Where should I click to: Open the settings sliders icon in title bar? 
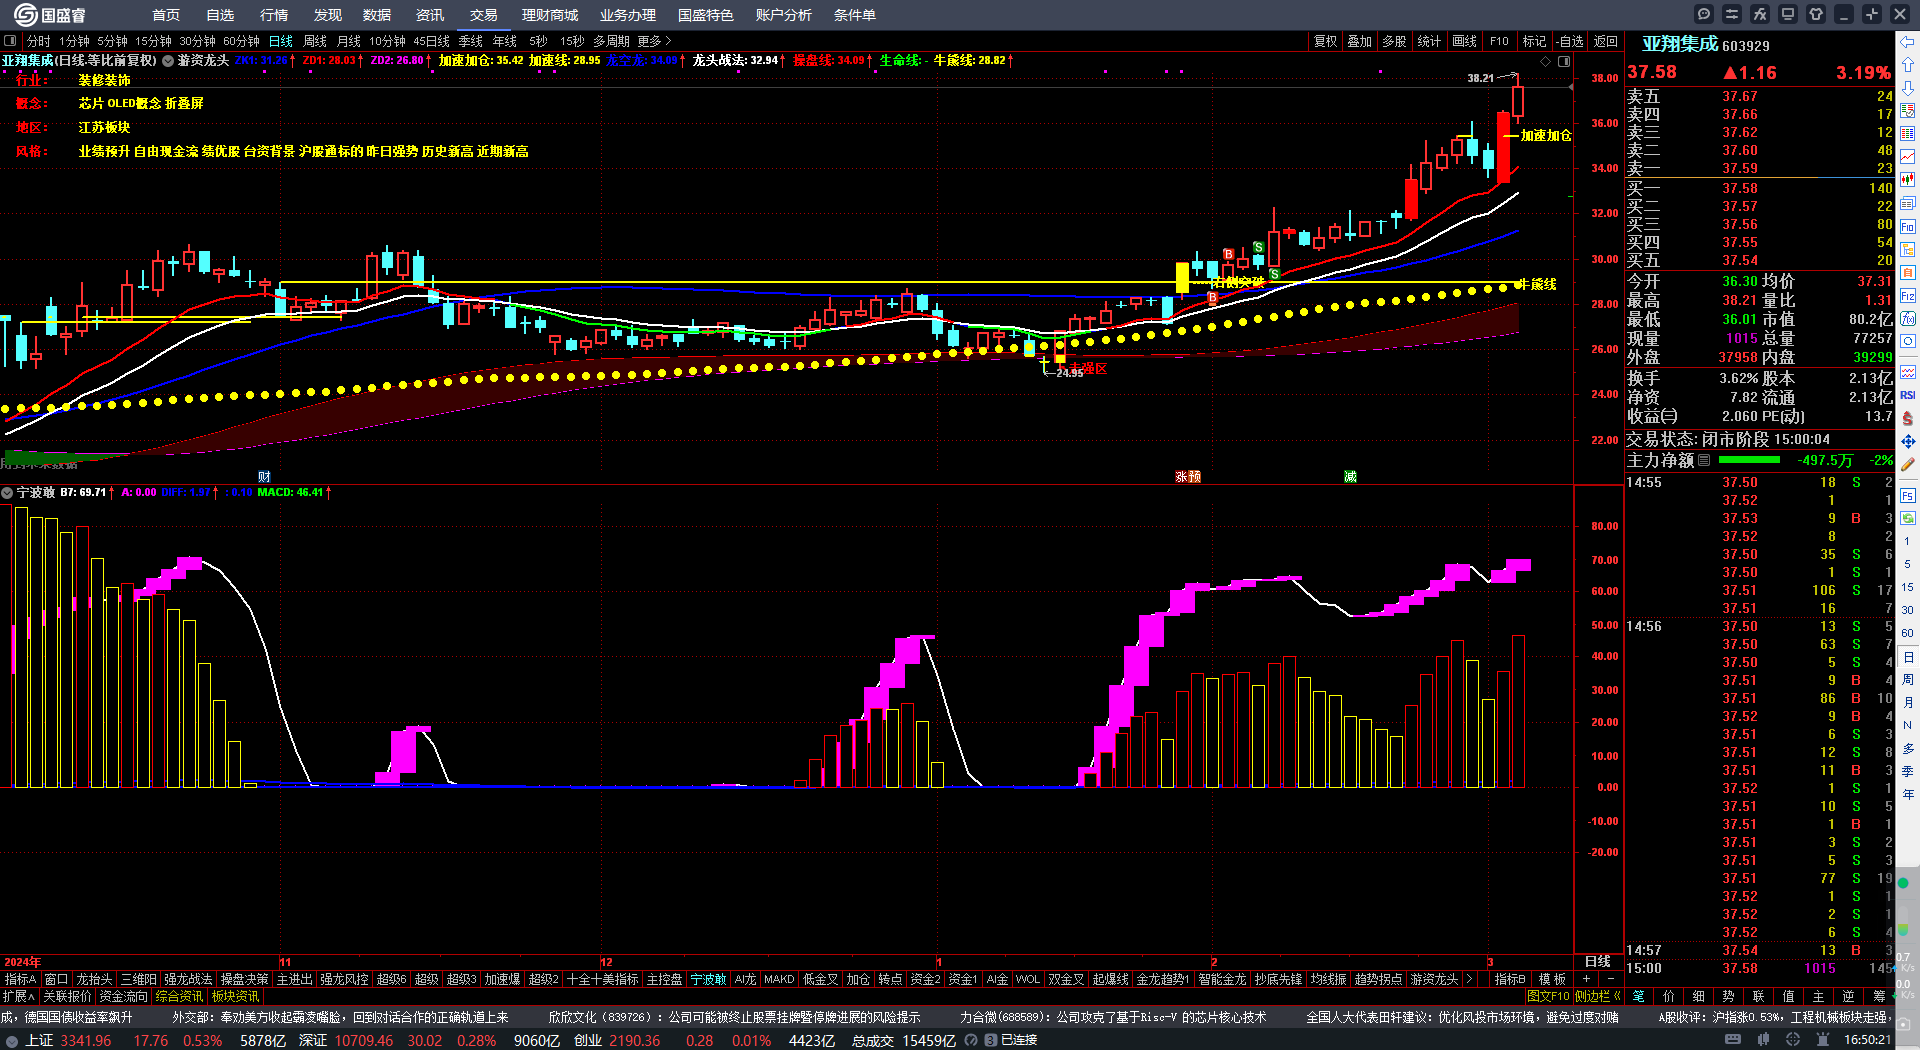(x=1732, y=14)
